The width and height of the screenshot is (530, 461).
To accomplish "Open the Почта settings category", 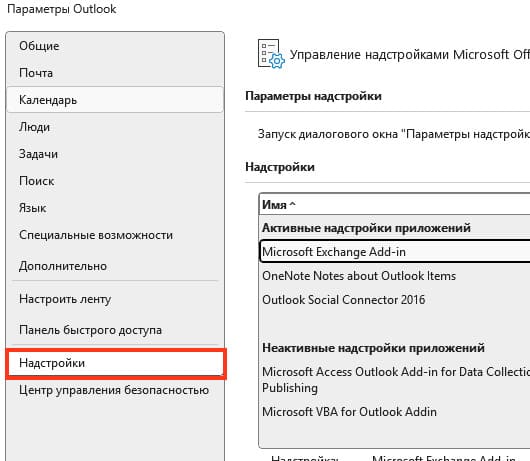I will click(x=115, y=73).
